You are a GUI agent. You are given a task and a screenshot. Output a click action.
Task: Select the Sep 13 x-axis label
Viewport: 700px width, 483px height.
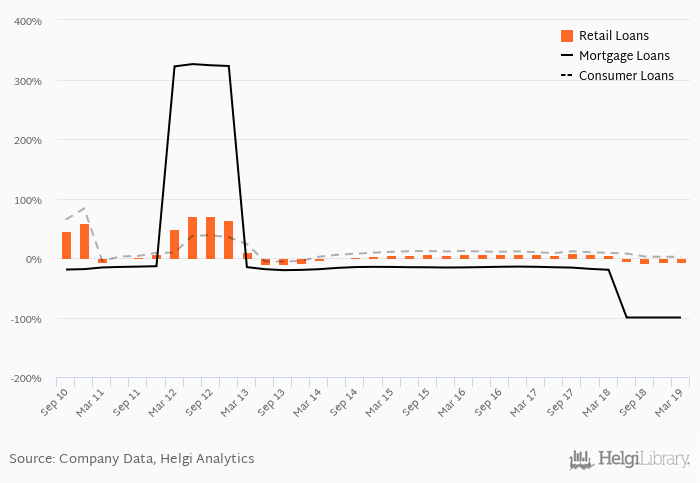click(x=272, y=402)
